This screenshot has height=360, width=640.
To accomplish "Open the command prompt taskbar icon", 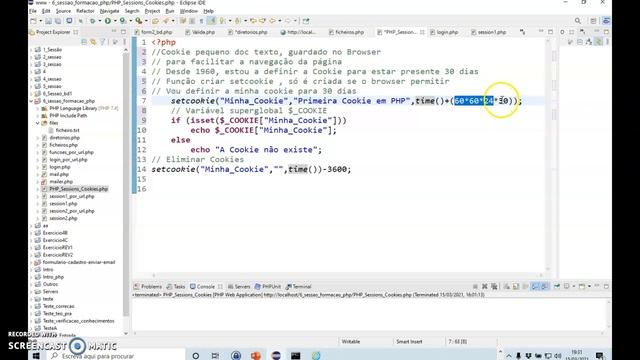I will (x=296, y=356).
